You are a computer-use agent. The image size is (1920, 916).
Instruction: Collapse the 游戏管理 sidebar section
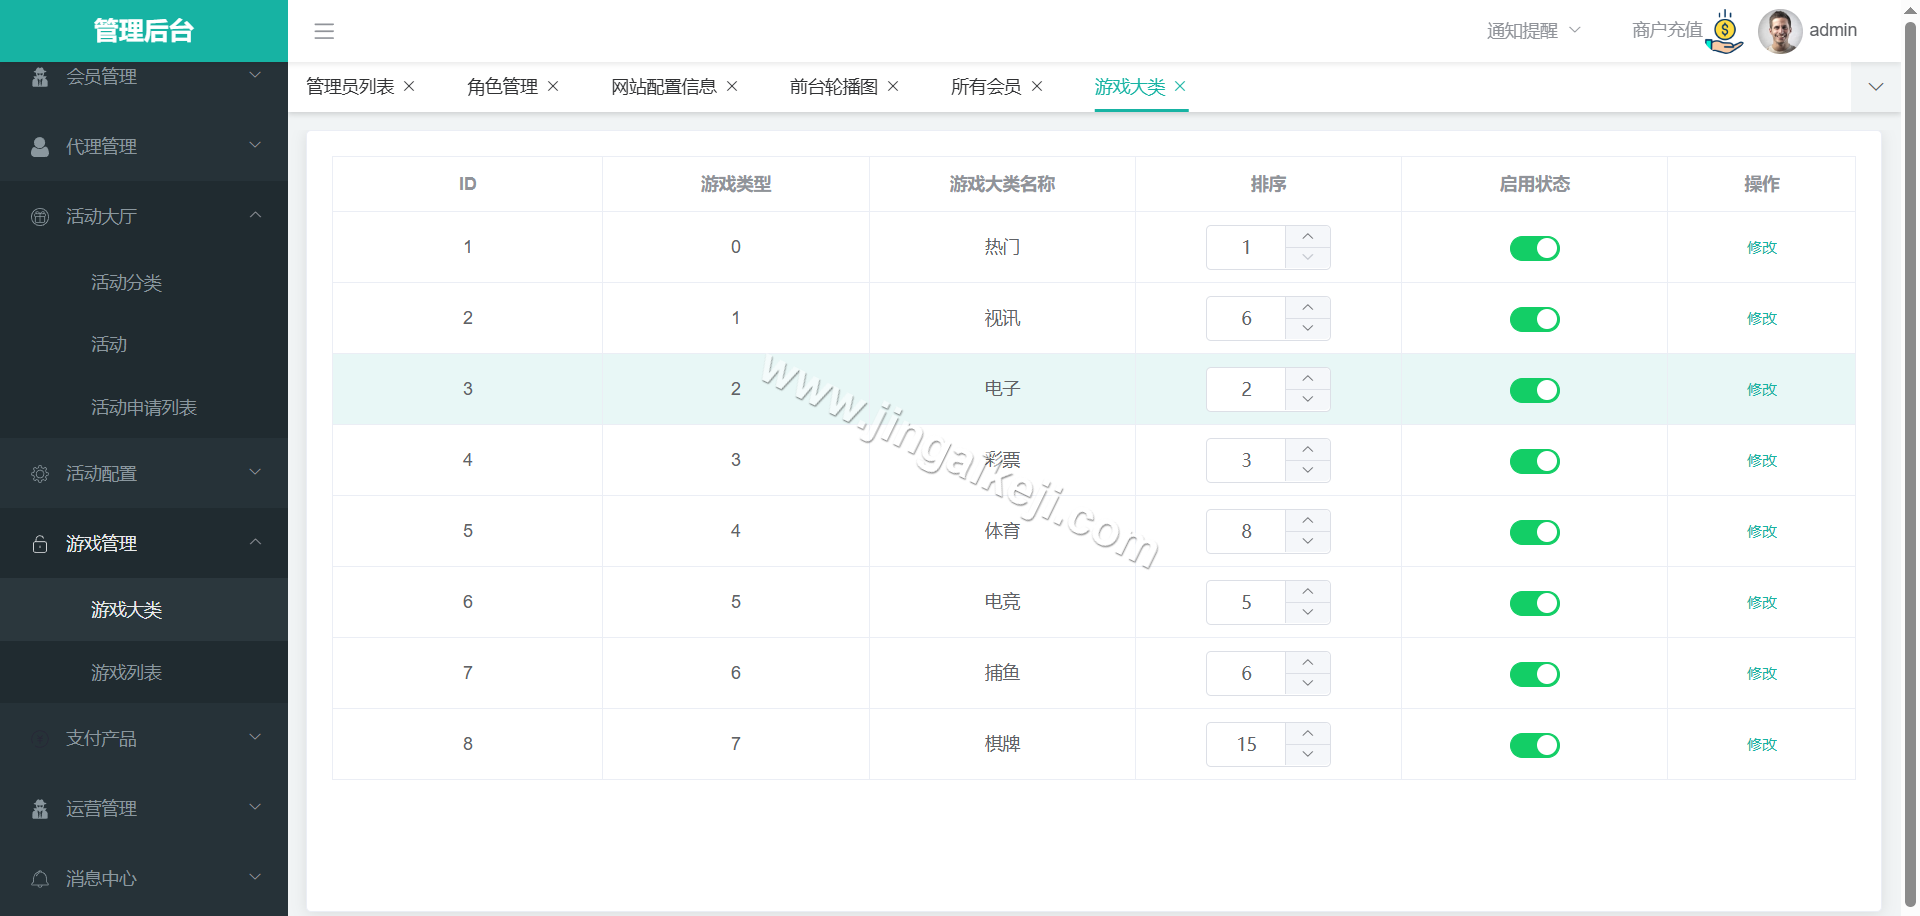point(254,543)
